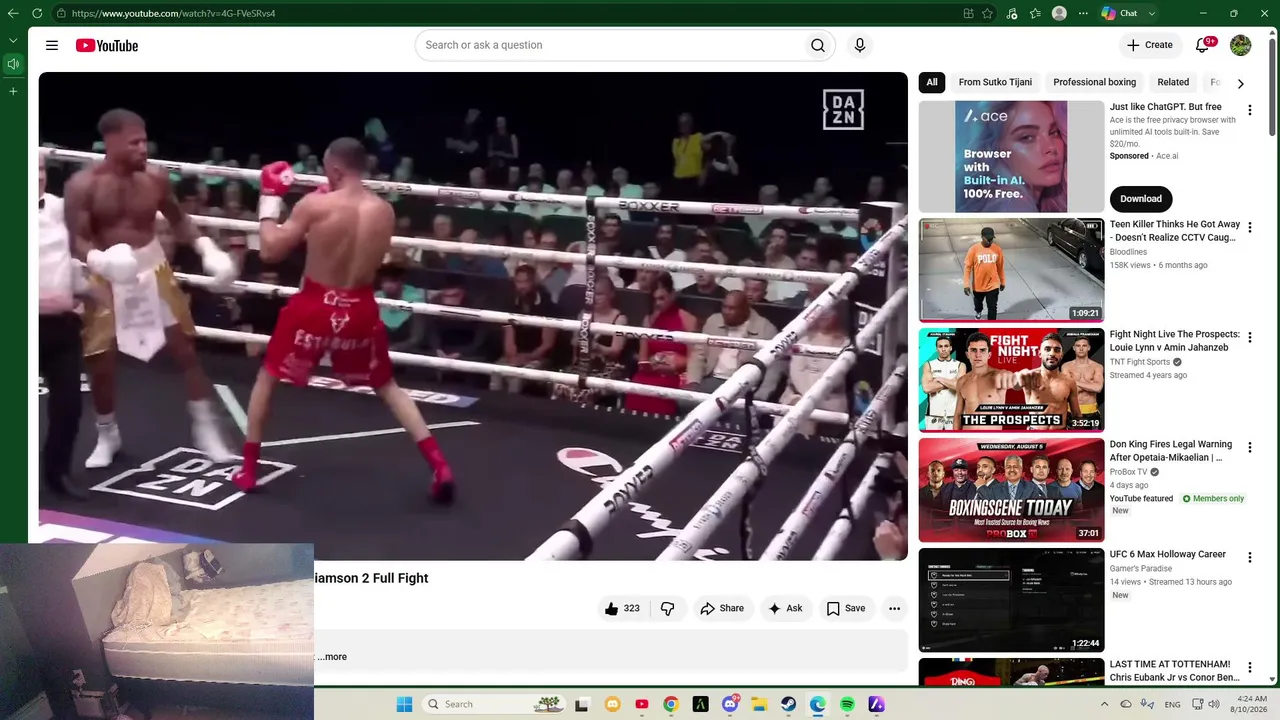Open the Bloodlines channel link
The height and width of the screenshot is (720, 1280).
(x=1128, y=252)
